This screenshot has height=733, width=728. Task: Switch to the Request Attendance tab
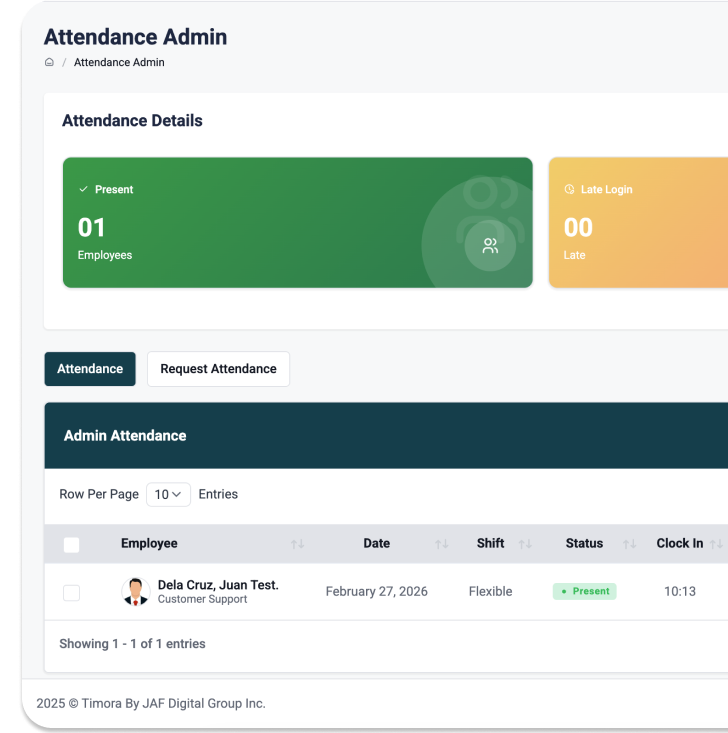coord(218,369)
